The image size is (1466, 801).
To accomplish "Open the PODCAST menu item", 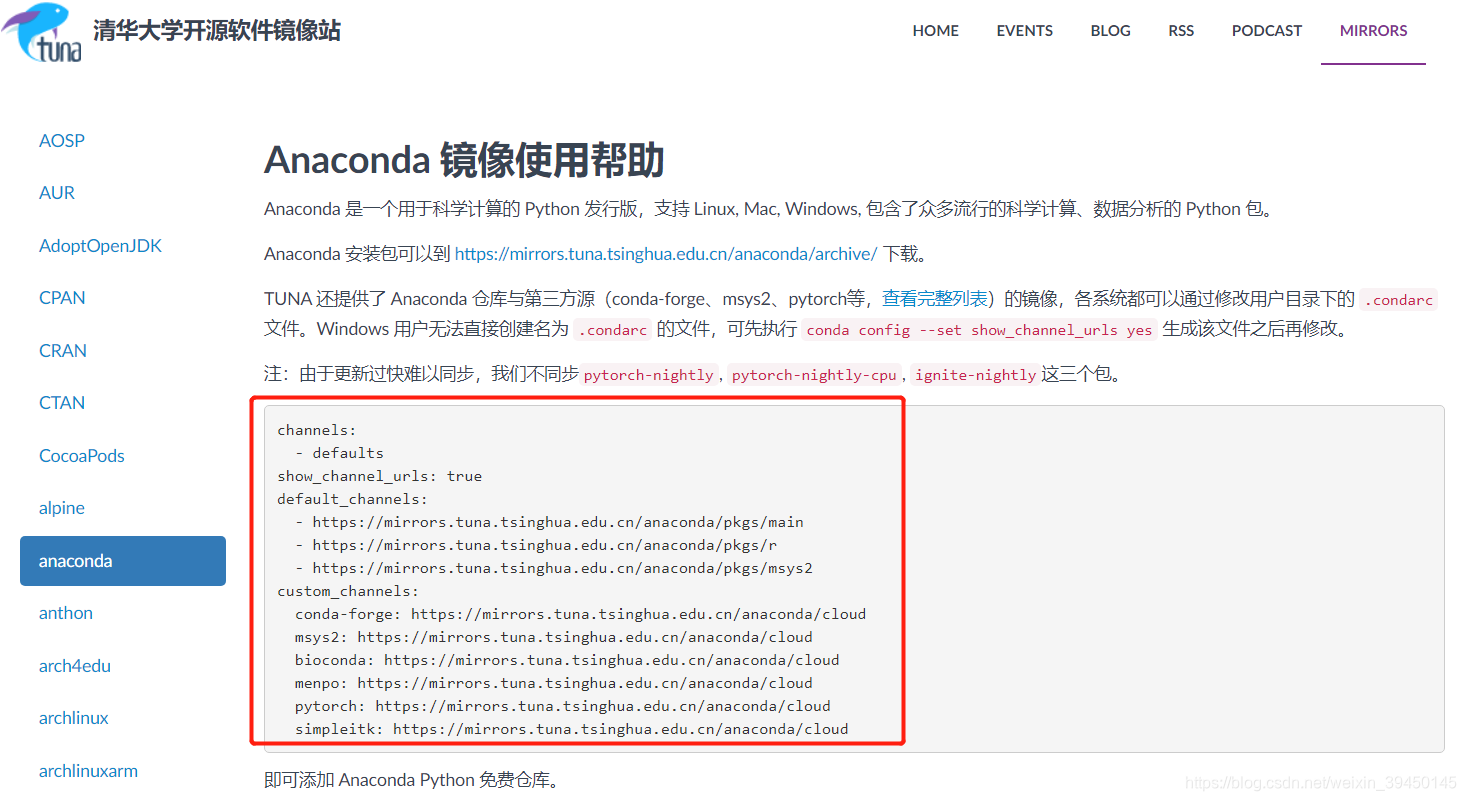I will (x=1266, y=31).
